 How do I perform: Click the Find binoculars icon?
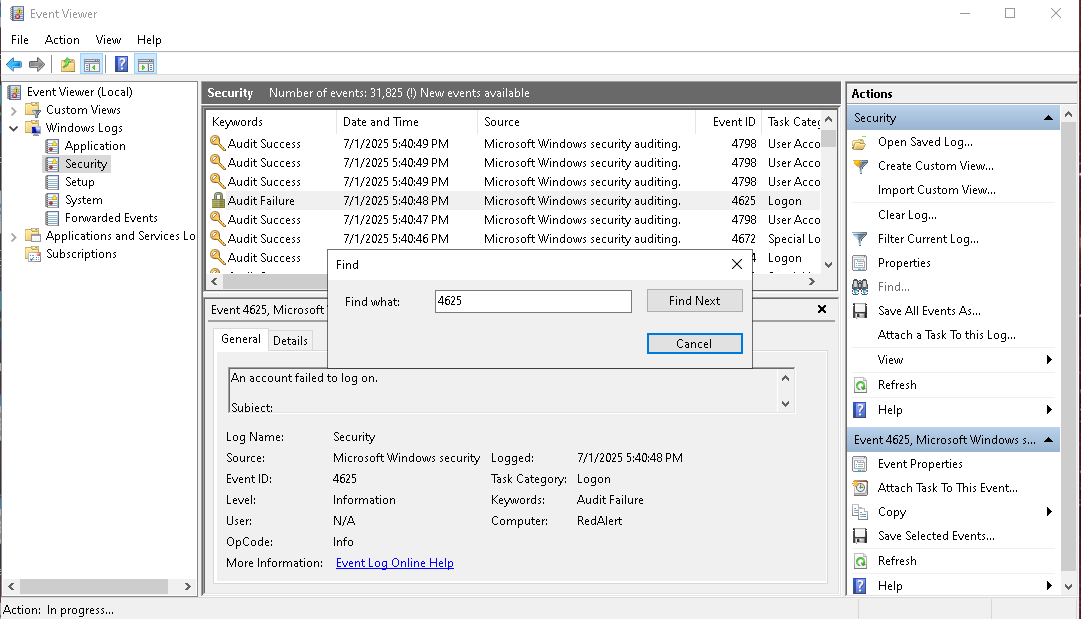pyautogui.click(x=860, y=287)
